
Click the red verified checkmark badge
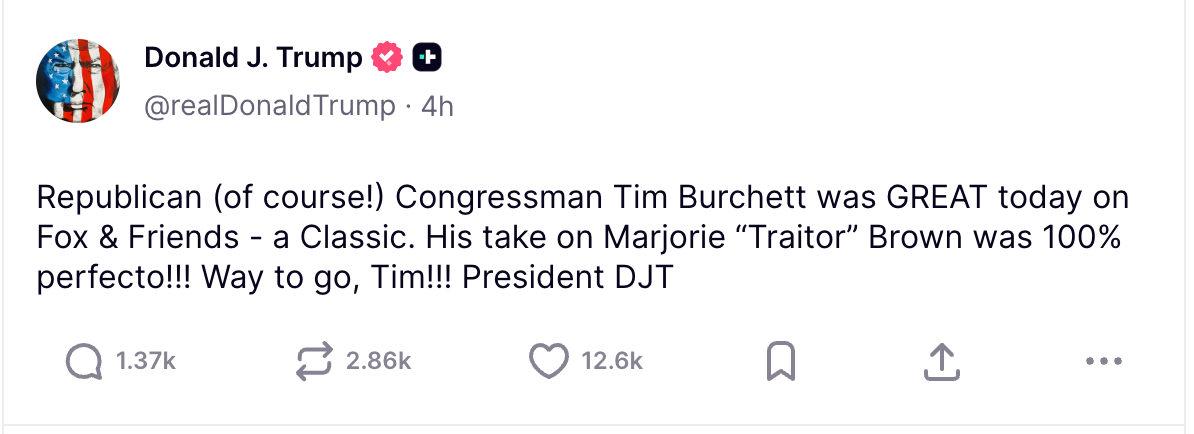click(x=385, y=58)
